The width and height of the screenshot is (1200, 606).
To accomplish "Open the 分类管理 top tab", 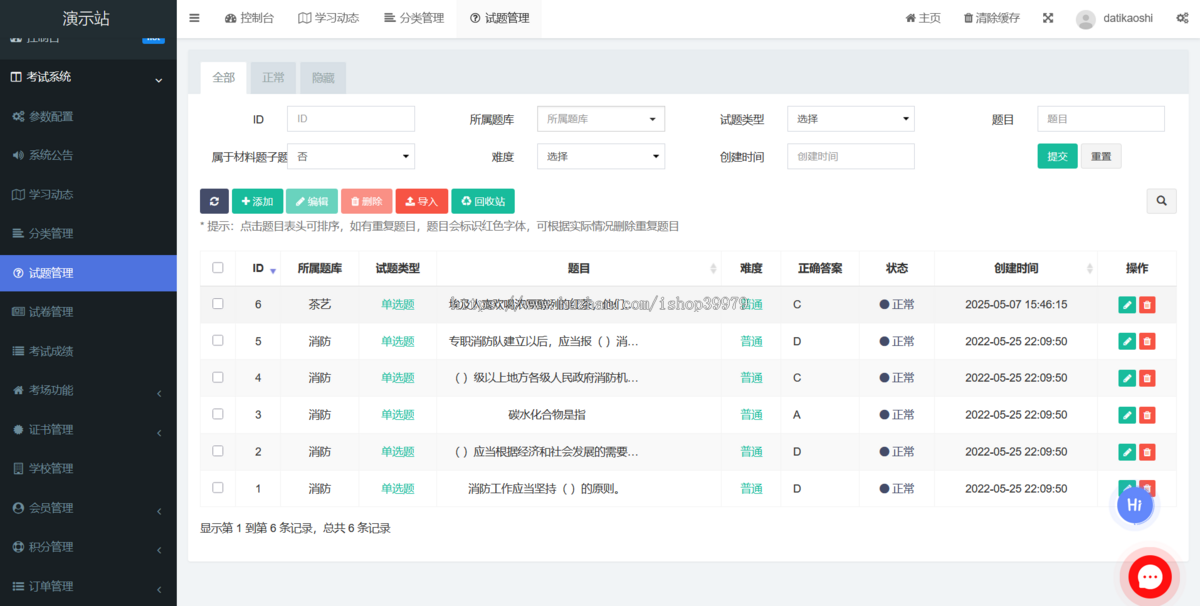I will pyautogui.click(x=414, y=18).
